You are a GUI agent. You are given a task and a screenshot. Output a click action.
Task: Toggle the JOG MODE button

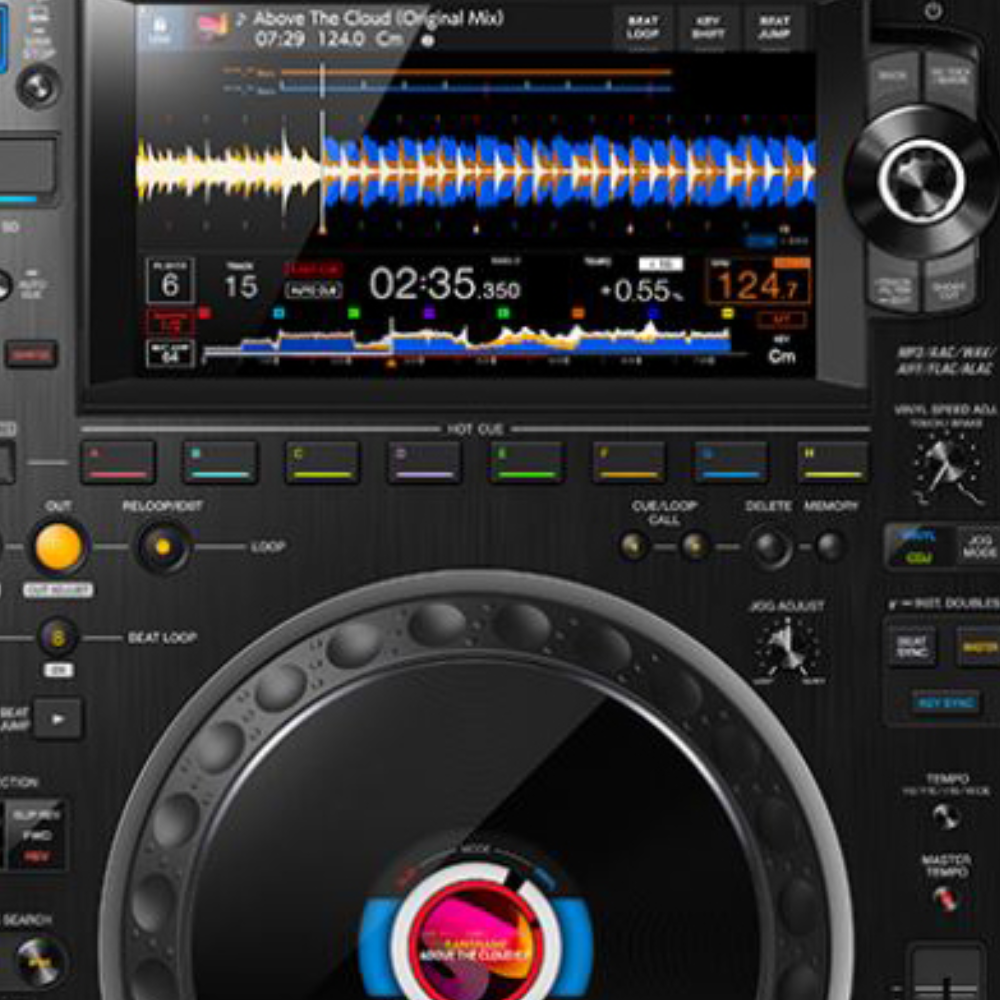pyautogui.click(x=979, y=547)
